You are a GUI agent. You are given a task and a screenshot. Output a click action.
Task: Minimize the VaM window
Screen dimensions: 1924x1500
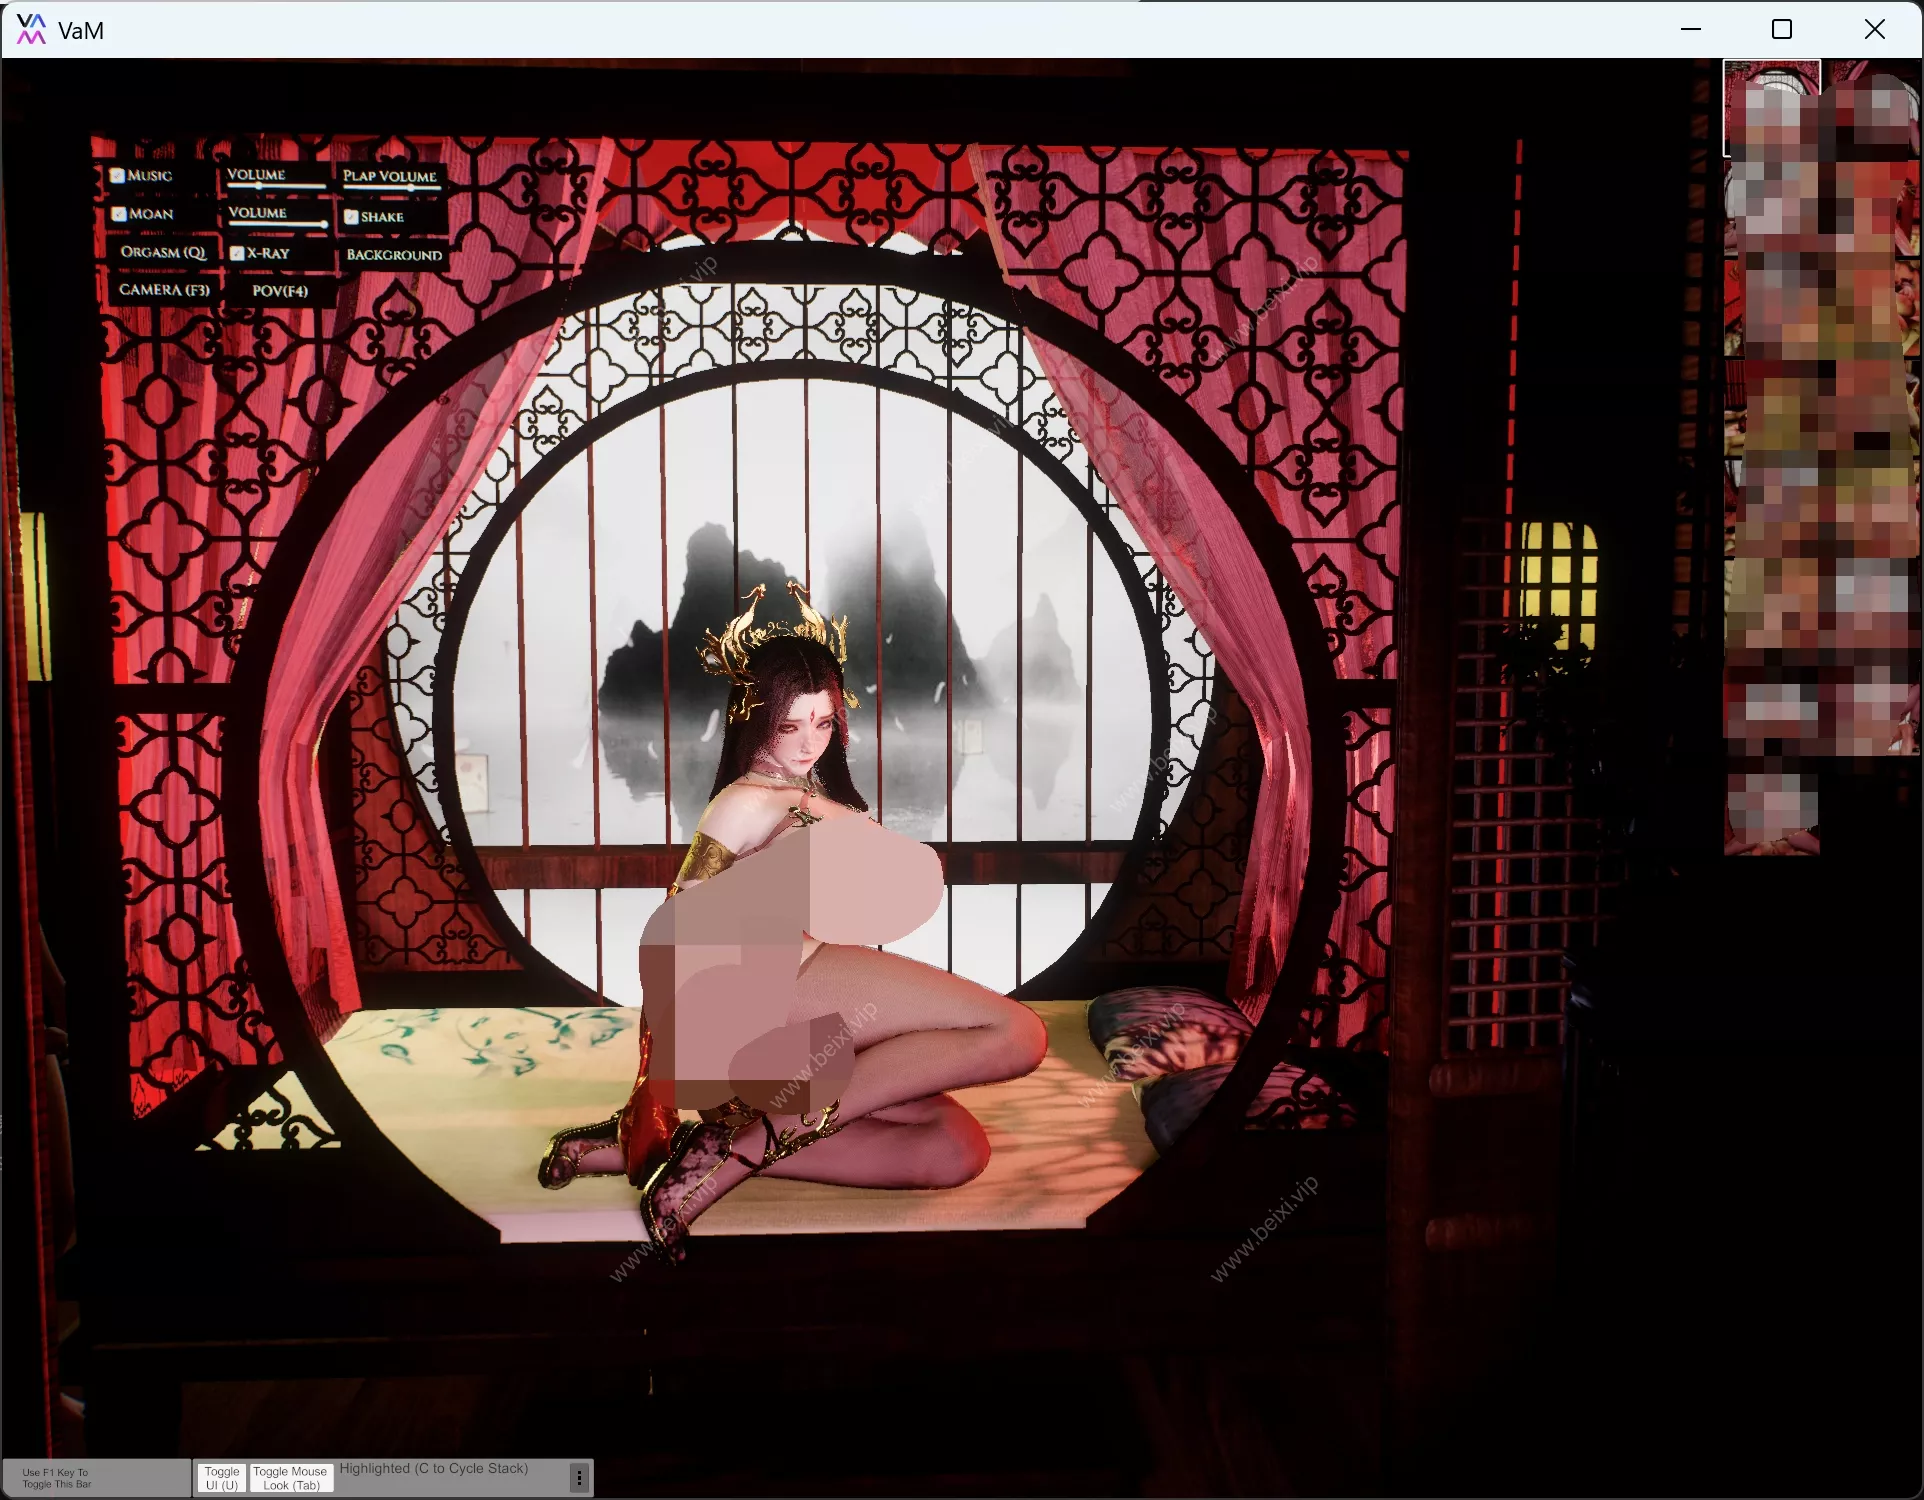pyautogui.click(x=1691, y=30)
